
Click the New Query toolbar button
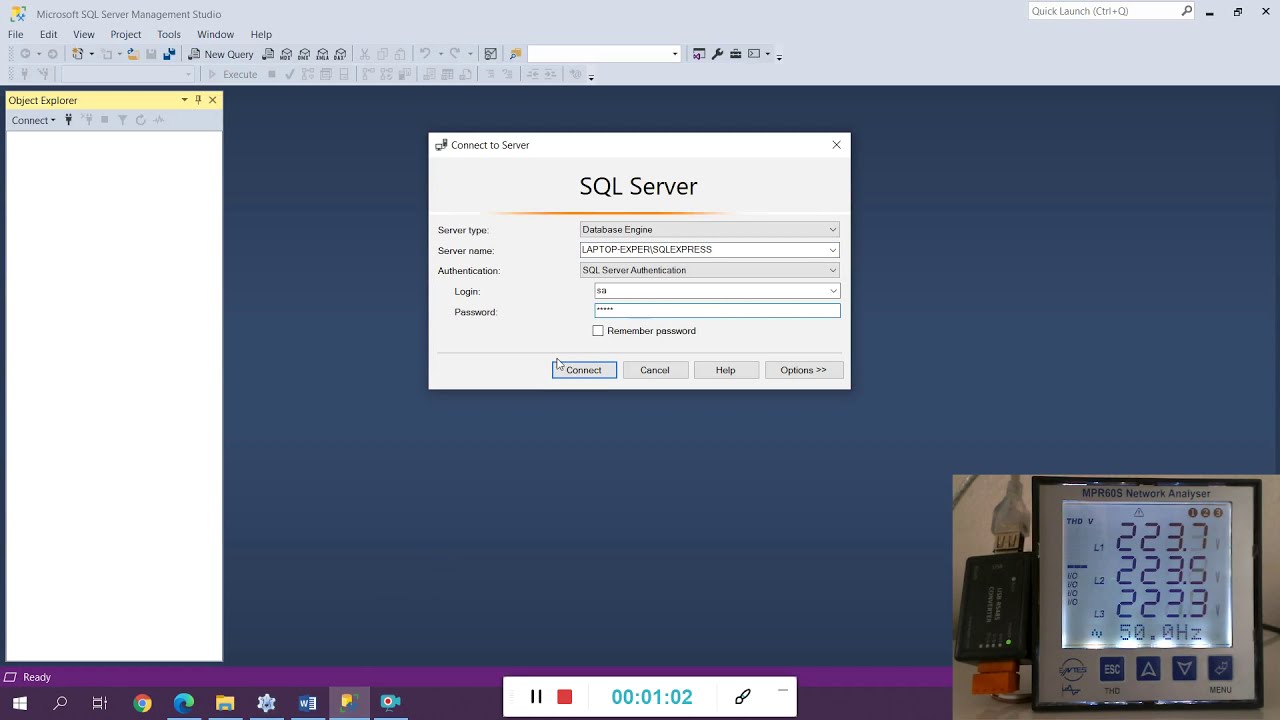(x=221, y=54)
